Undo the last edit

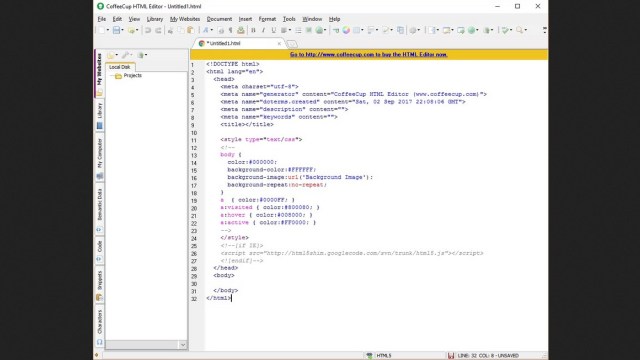pyautogui.click(x=148, y=30)
